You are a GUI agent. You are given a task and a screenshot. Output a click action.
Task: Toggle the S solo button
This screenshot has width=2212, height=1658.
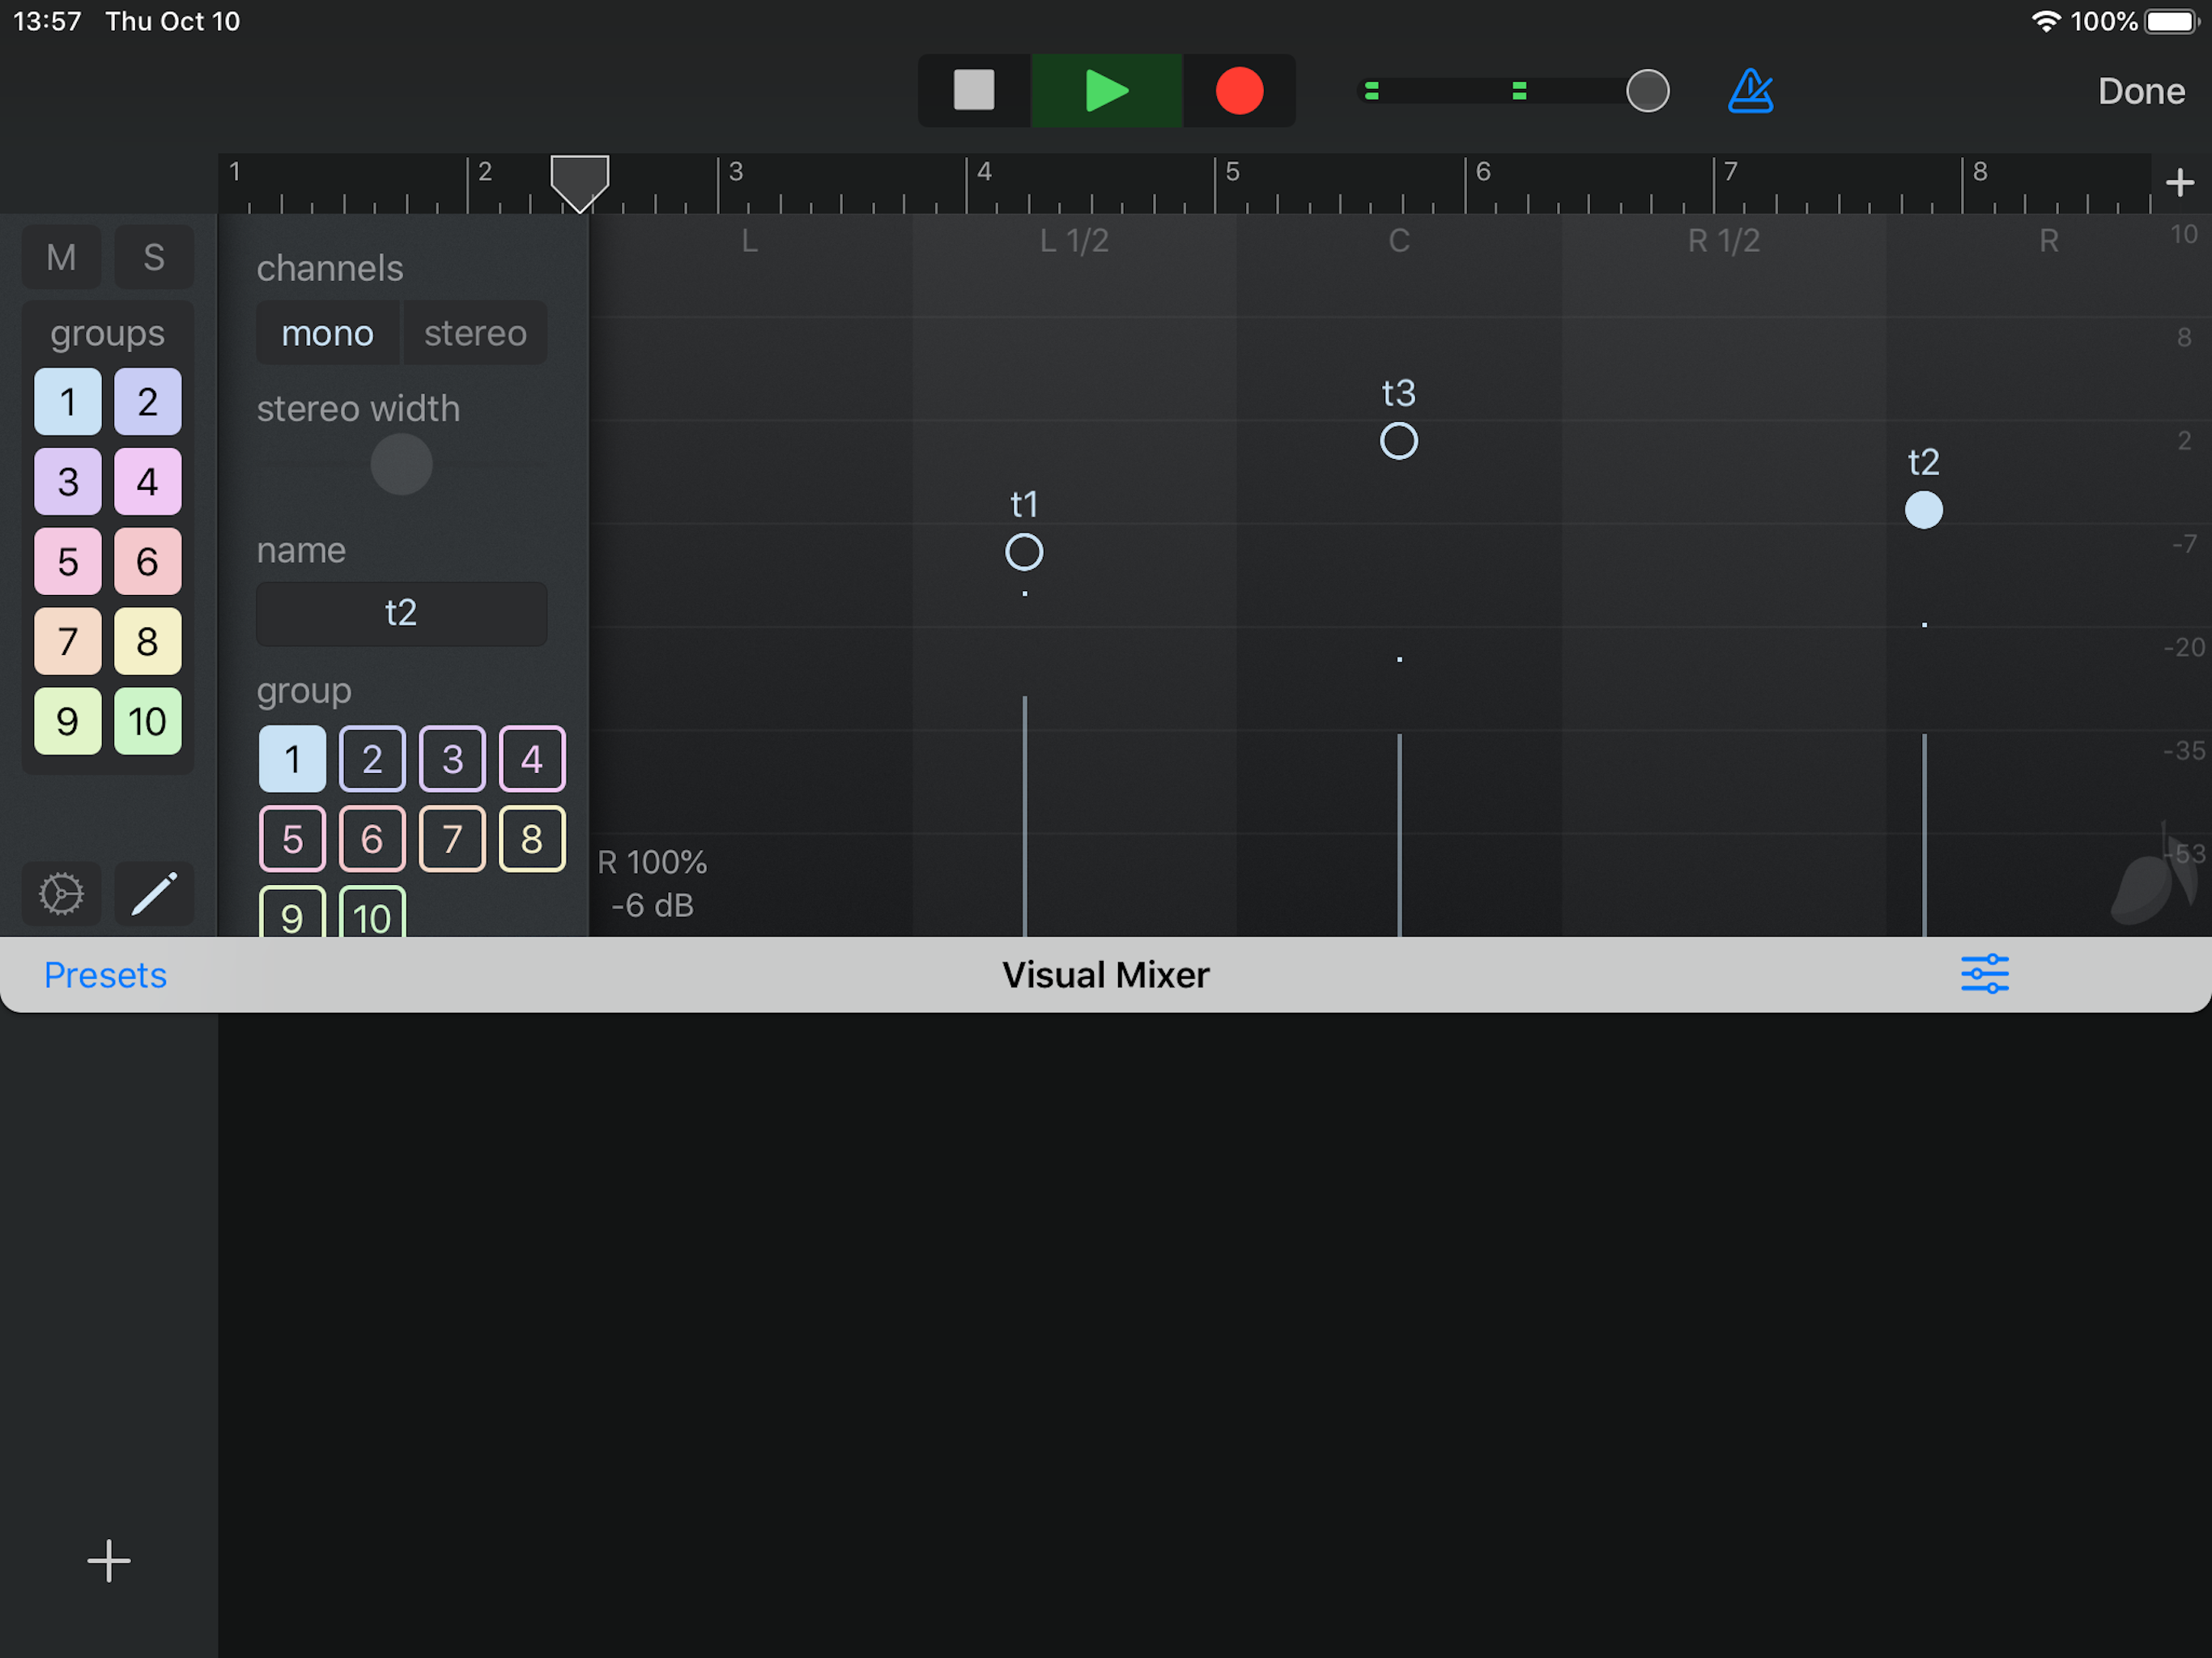tap(153, 257)
